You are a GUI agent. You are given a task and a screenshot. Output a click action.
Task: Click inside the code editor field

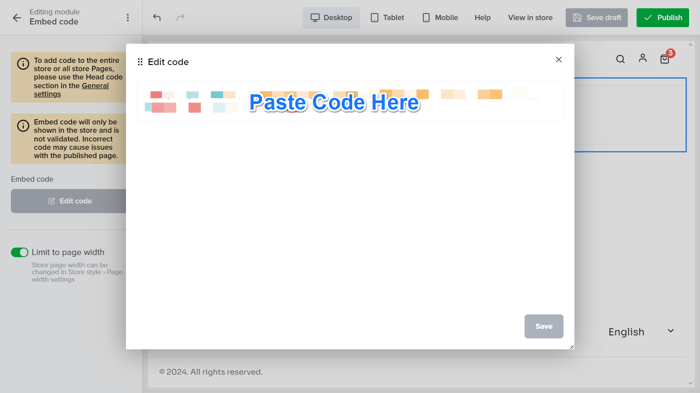(x=350, y=101)
